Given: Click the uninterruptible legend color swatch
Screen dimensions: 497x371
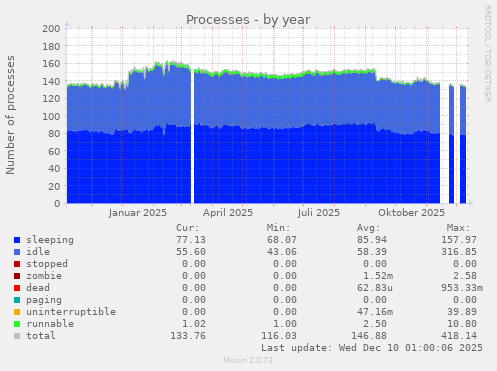Looking at the screenshot, I should [17, 312].
